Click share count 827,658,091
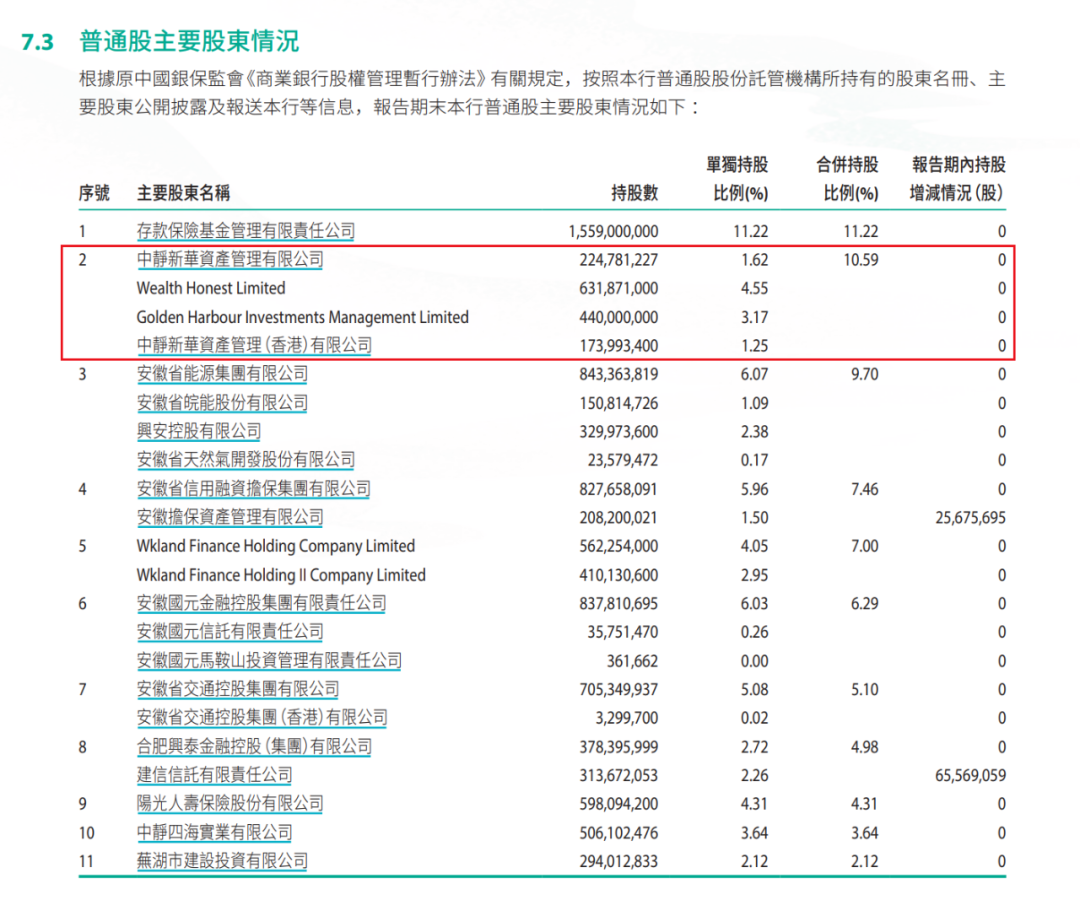1080x916 pixels. pyautogui.click(x=619, y=489)
